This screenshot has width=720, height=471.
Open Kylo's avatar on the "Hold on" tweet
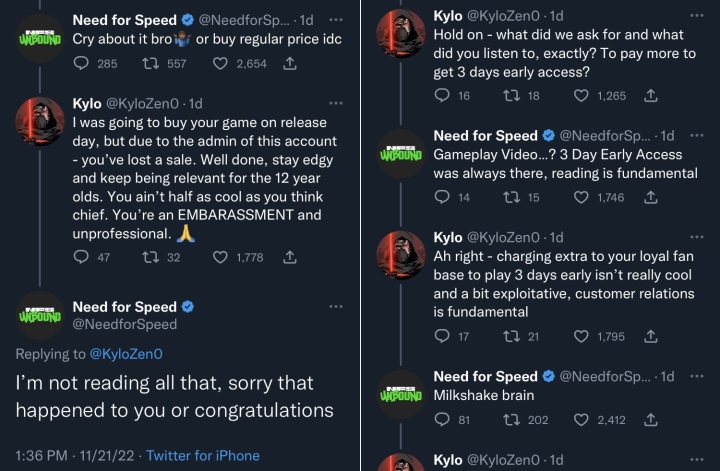400,36
